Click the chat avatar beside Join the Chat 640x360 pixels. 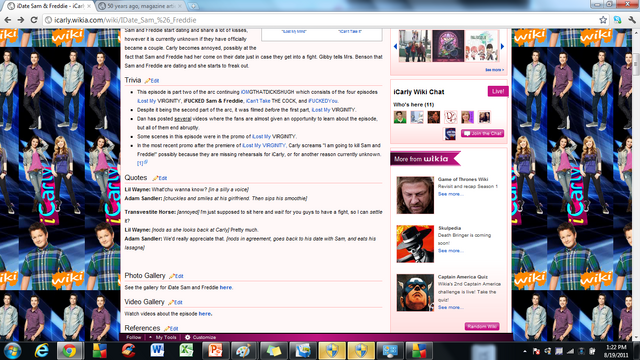[450, 133]
